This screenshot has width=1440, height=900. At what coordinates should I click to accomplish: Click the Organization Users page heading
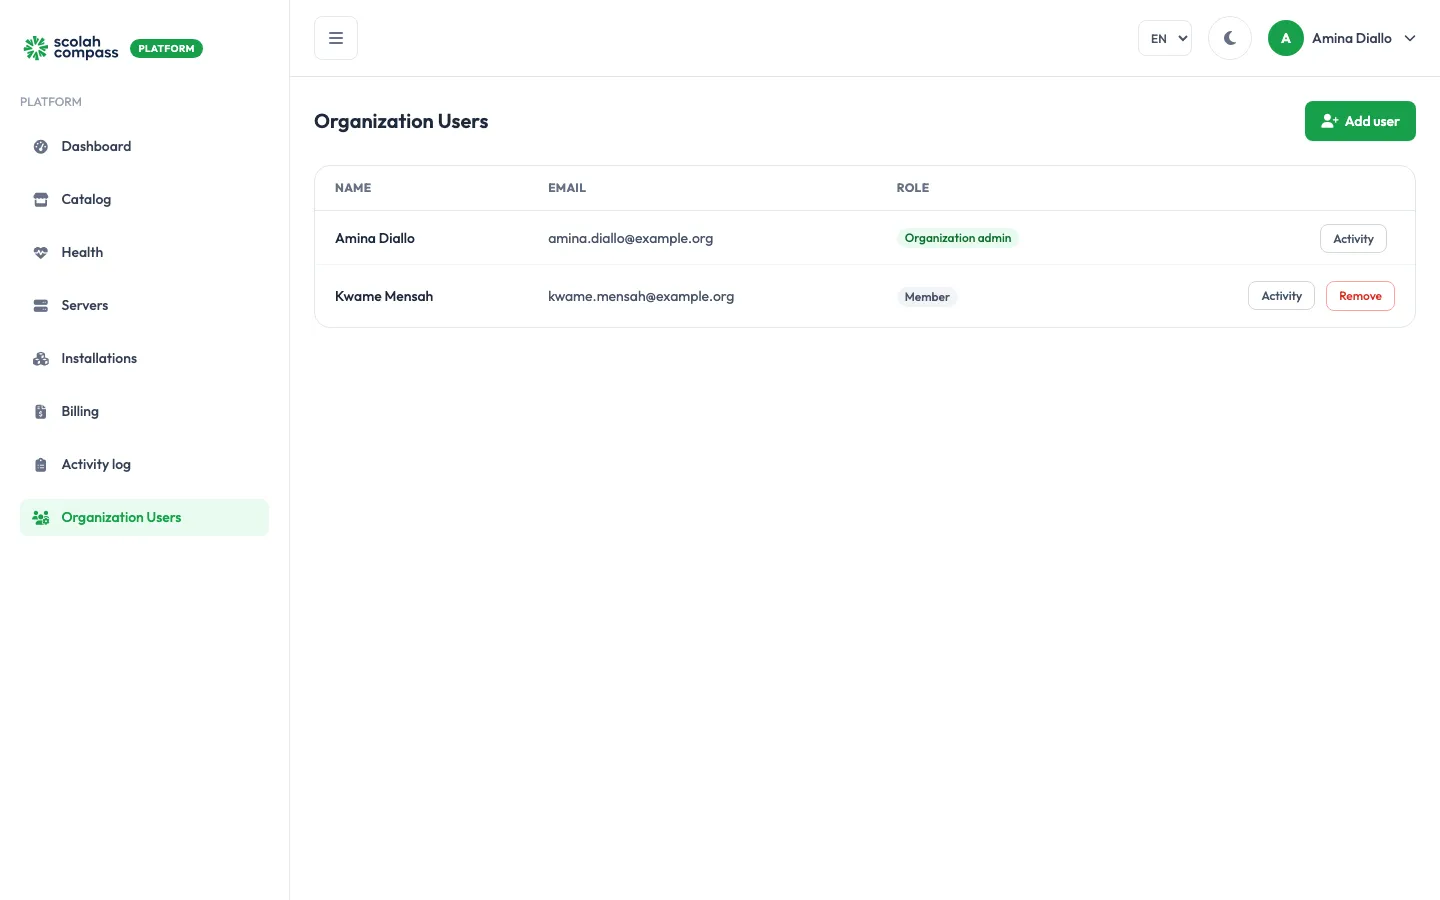pos(401,122)
